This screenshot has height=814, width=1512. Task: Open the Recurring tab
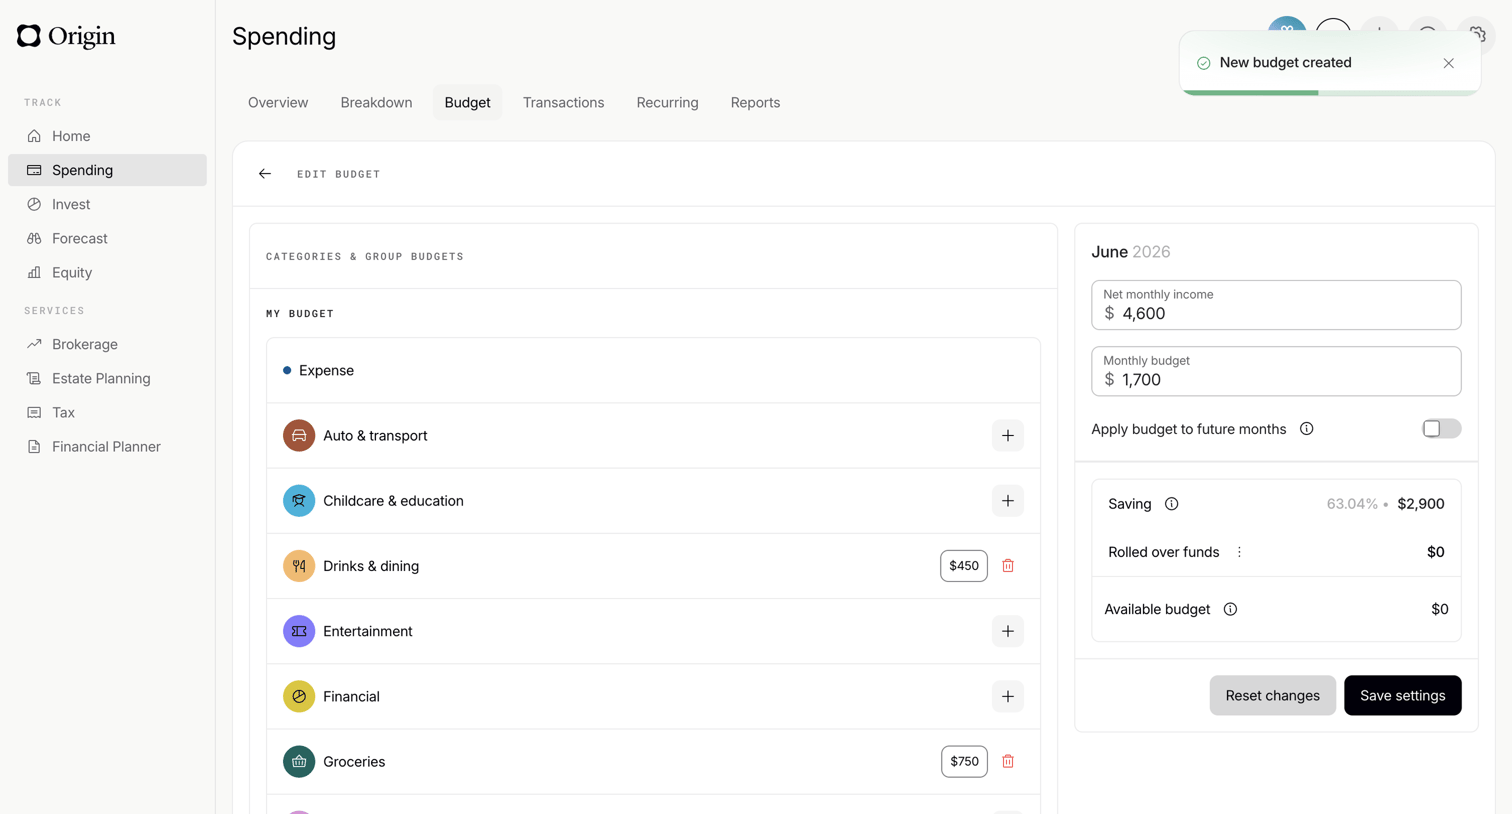(667, 102)
